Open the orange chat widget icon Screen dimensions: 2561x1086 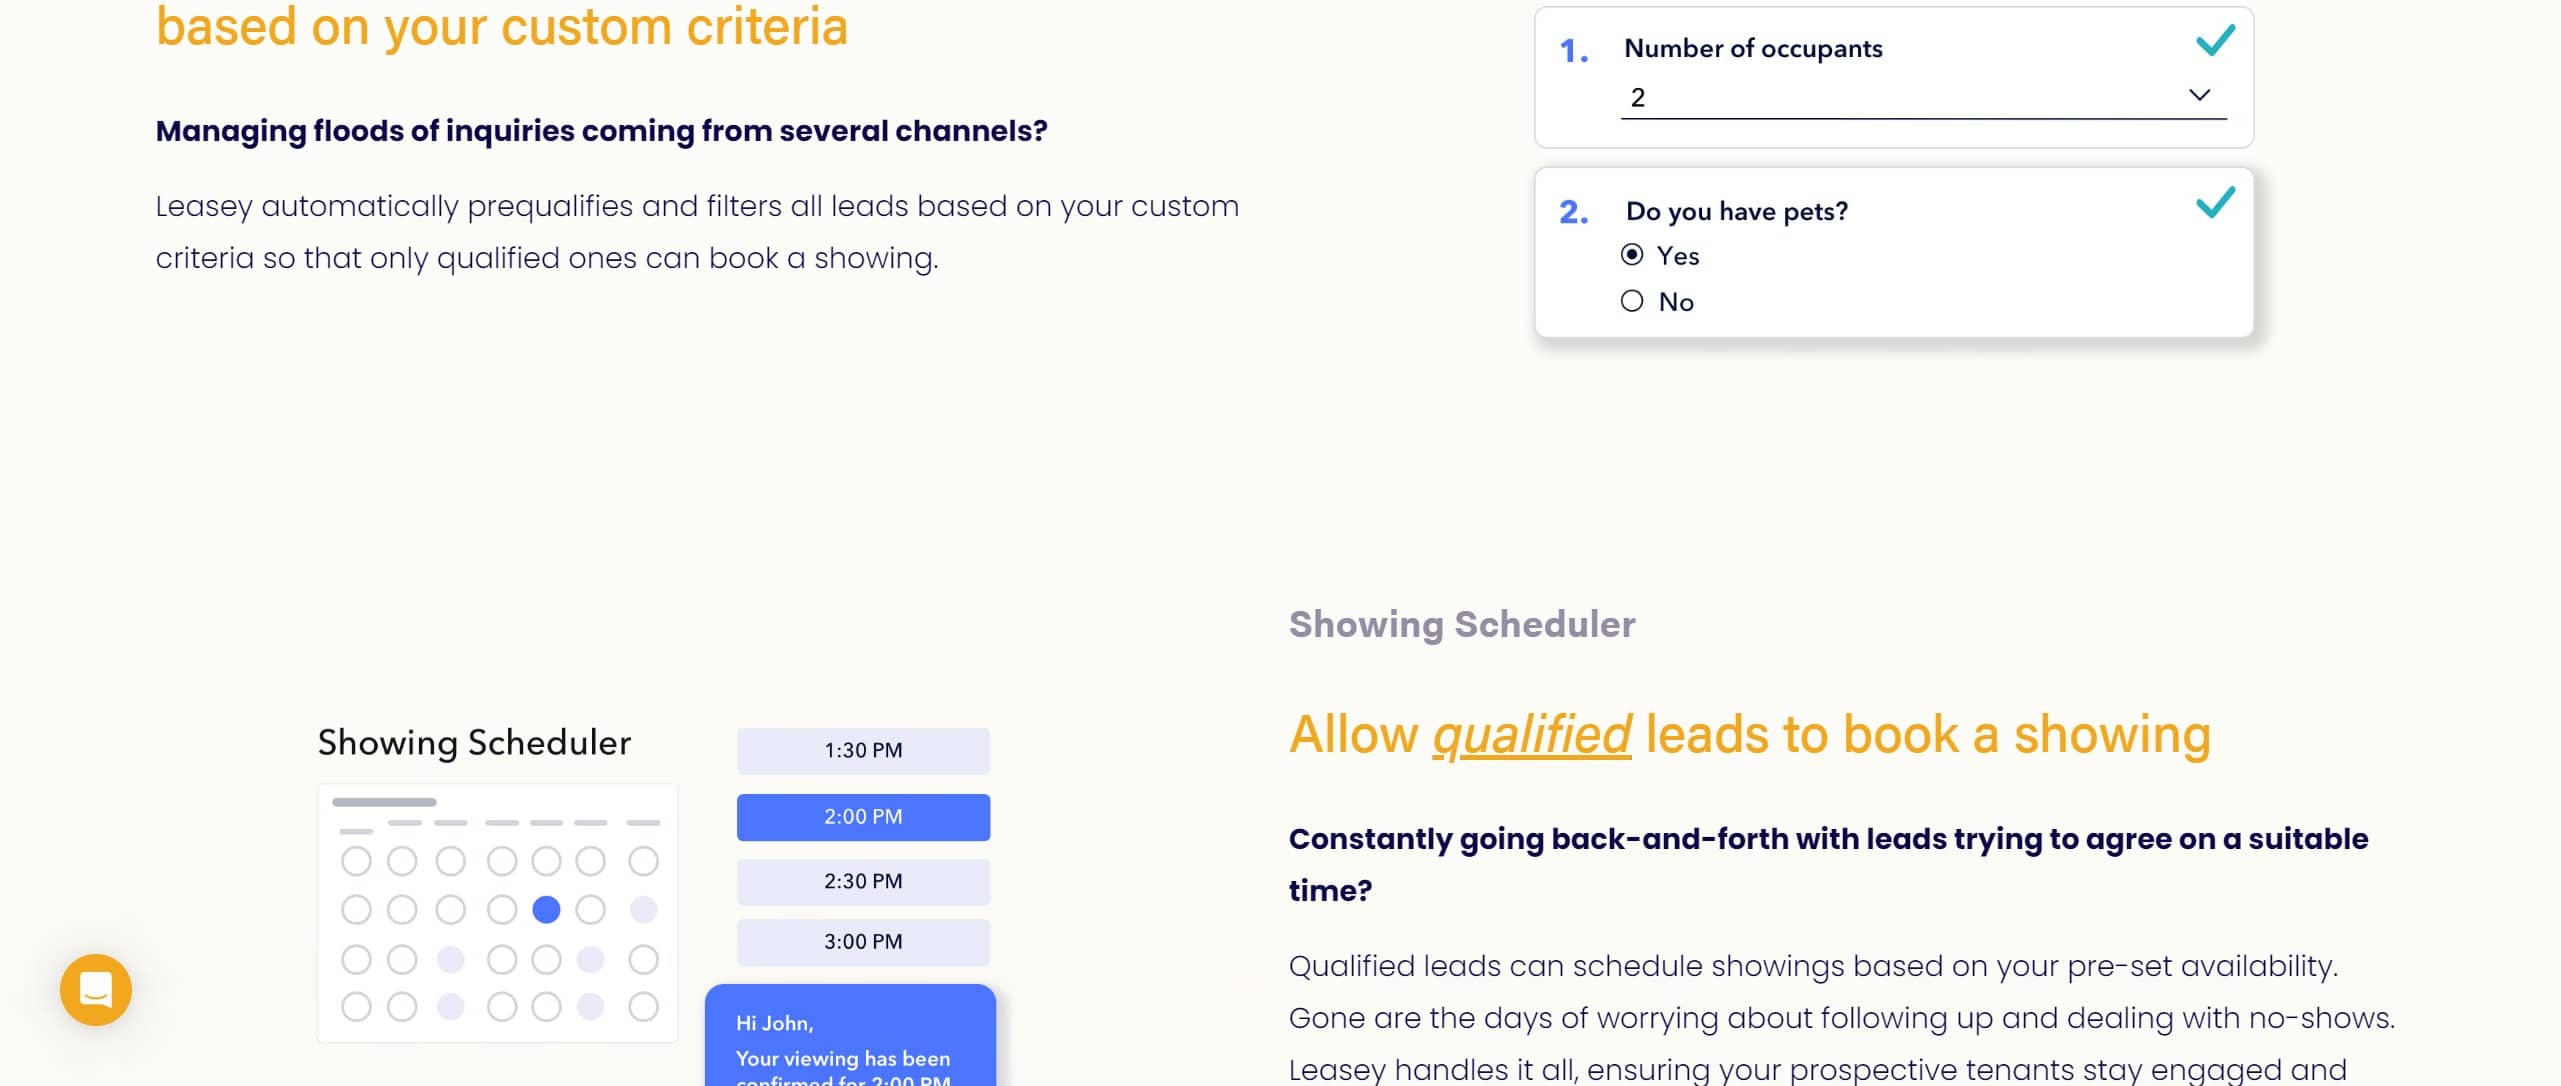96,989
